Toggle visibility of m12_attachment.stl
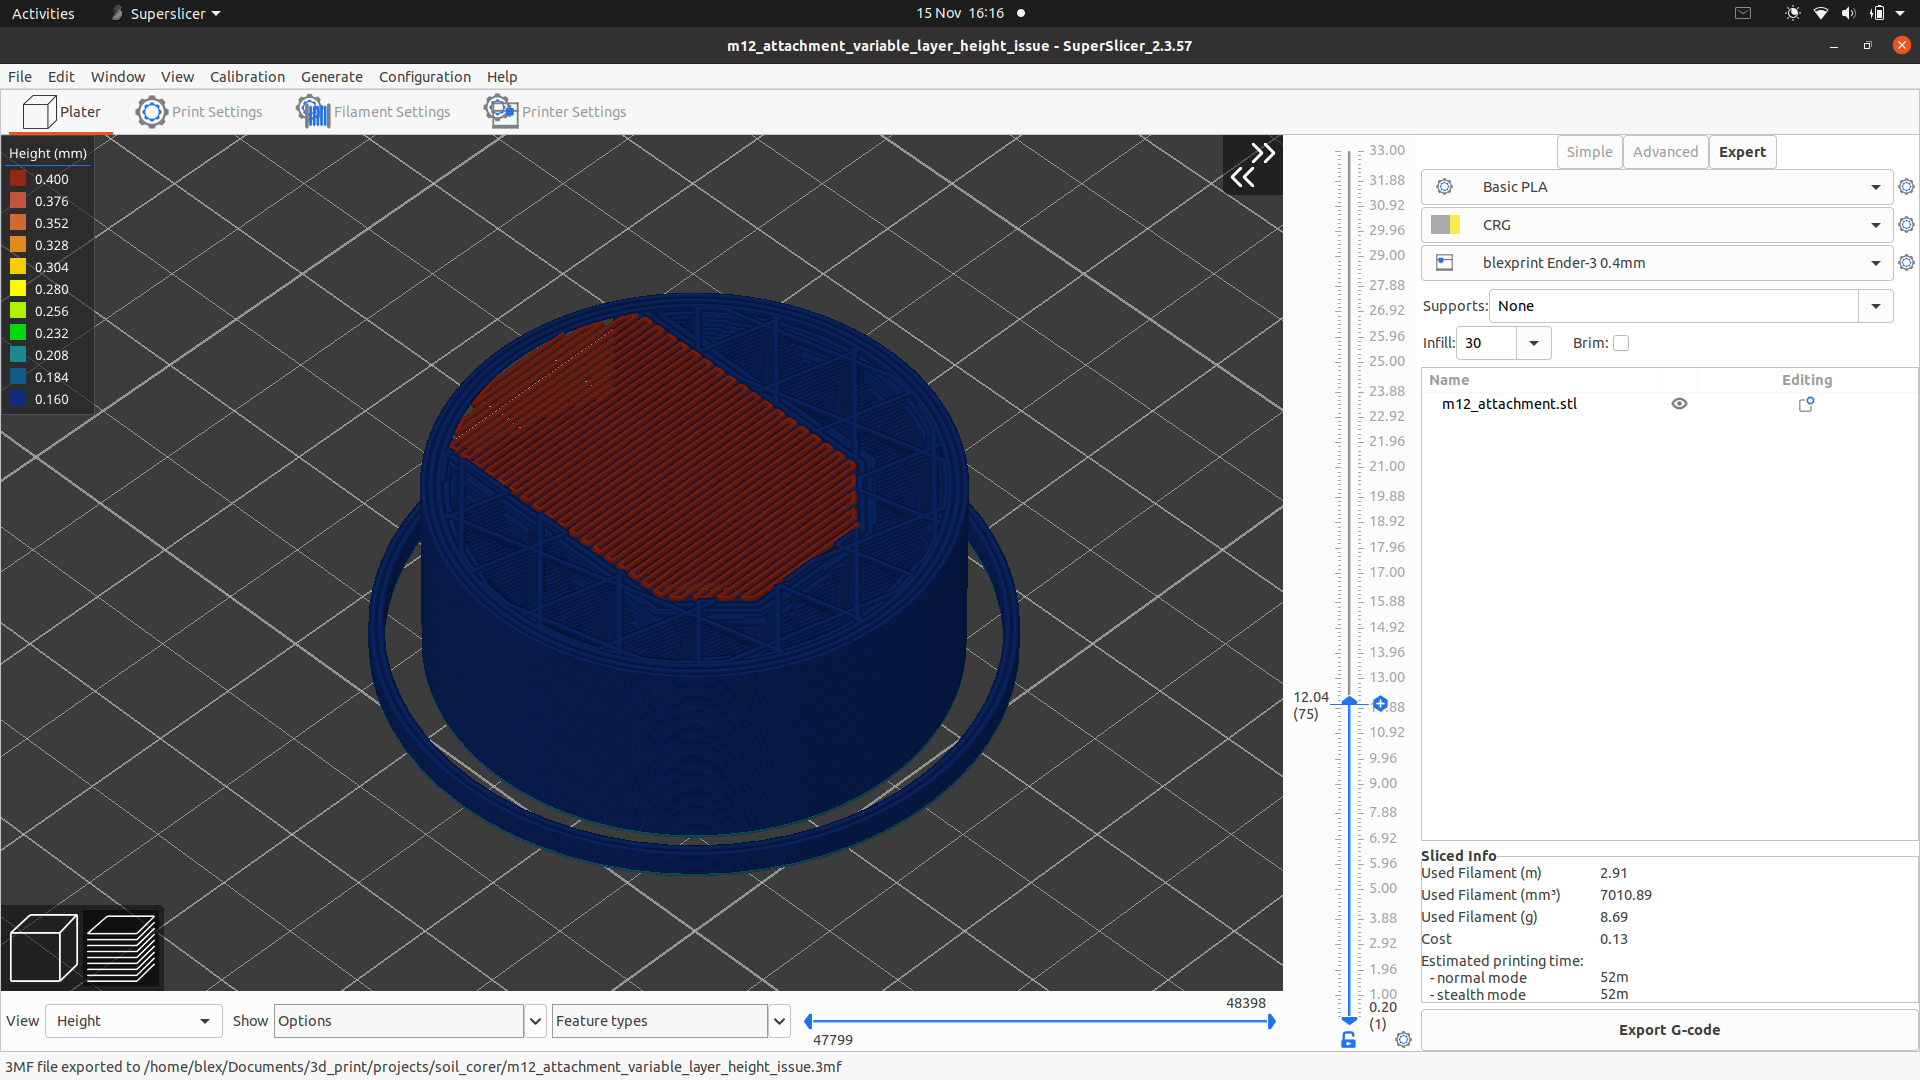1920x1080 pixels. [x=1679, y=404]
